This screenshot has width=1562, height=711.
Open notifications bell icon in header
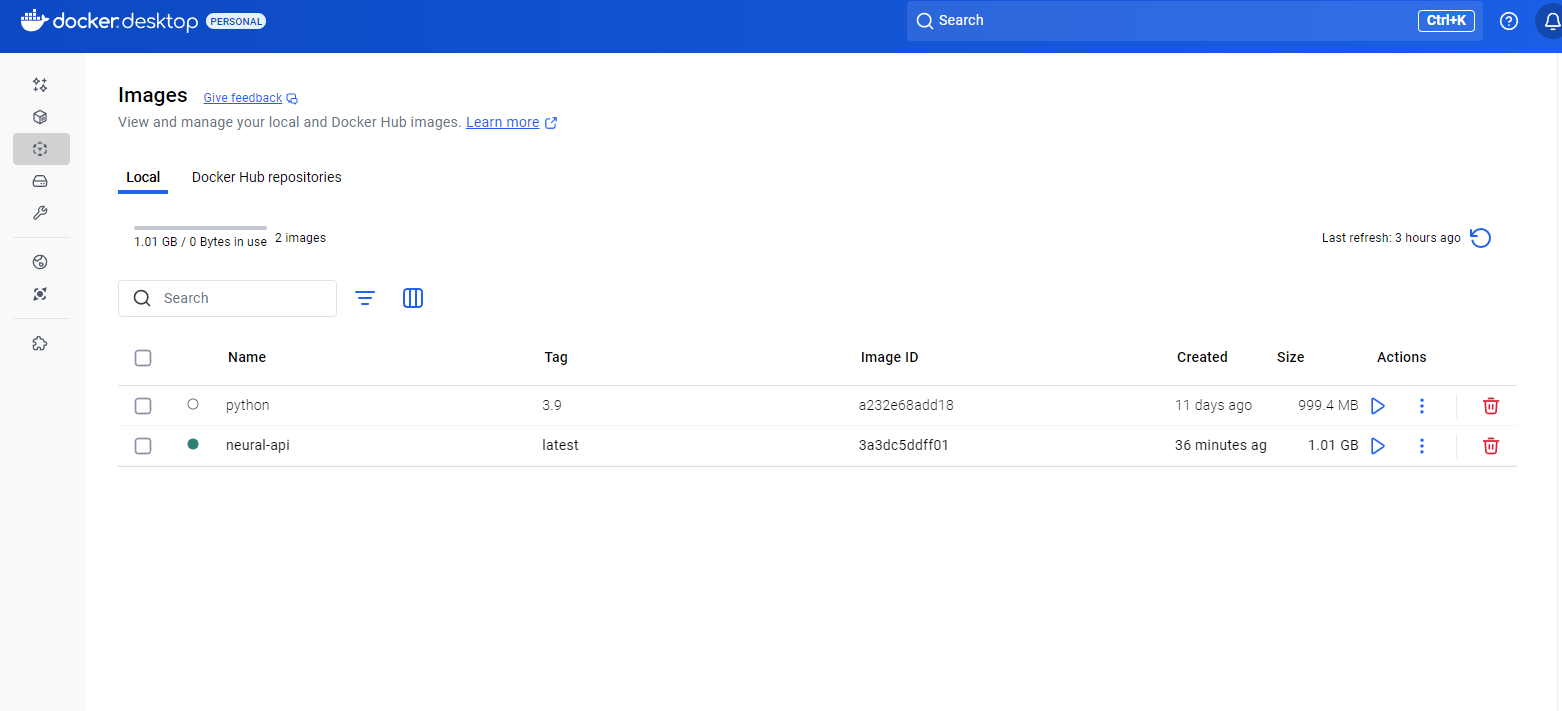1552,21
